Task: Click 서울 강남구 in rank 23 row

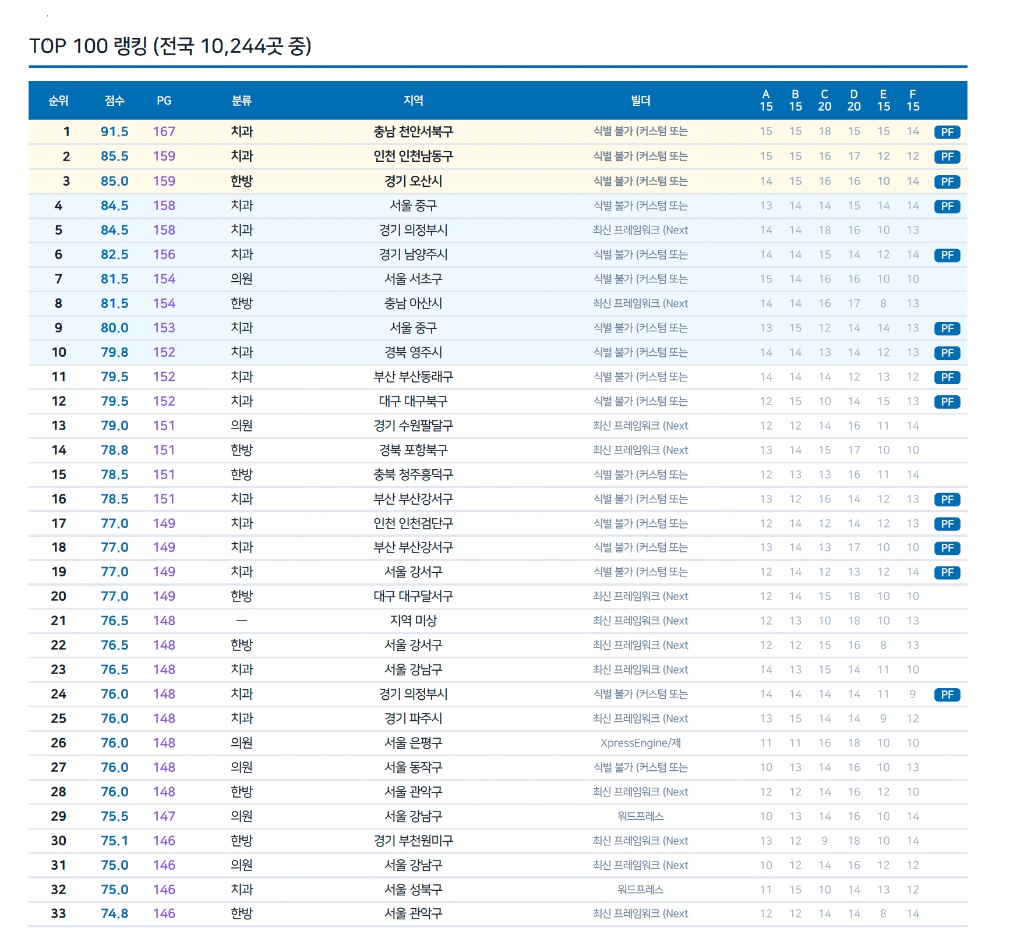Action: pos(413,669)
